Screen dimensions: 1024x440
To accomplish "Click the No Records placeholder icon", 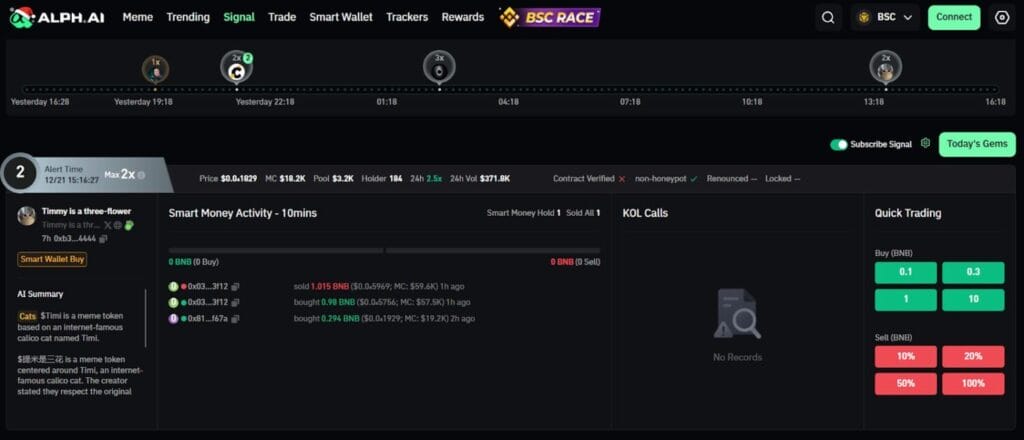I will click(x=737, y=315).
